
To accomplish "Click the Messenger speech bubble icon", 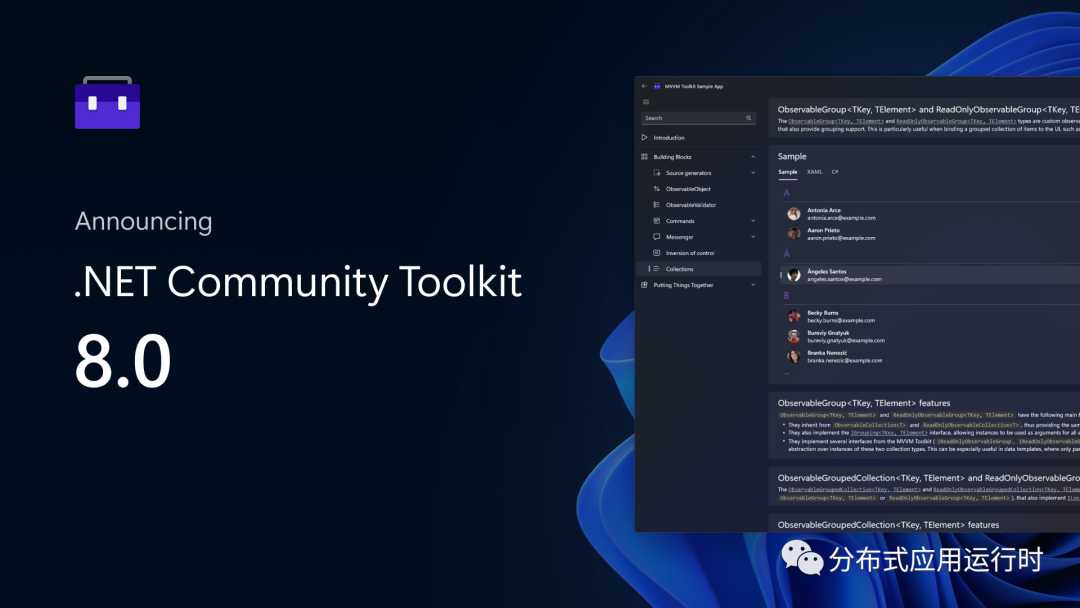I will pyautogui.click(x=656, y=237).
